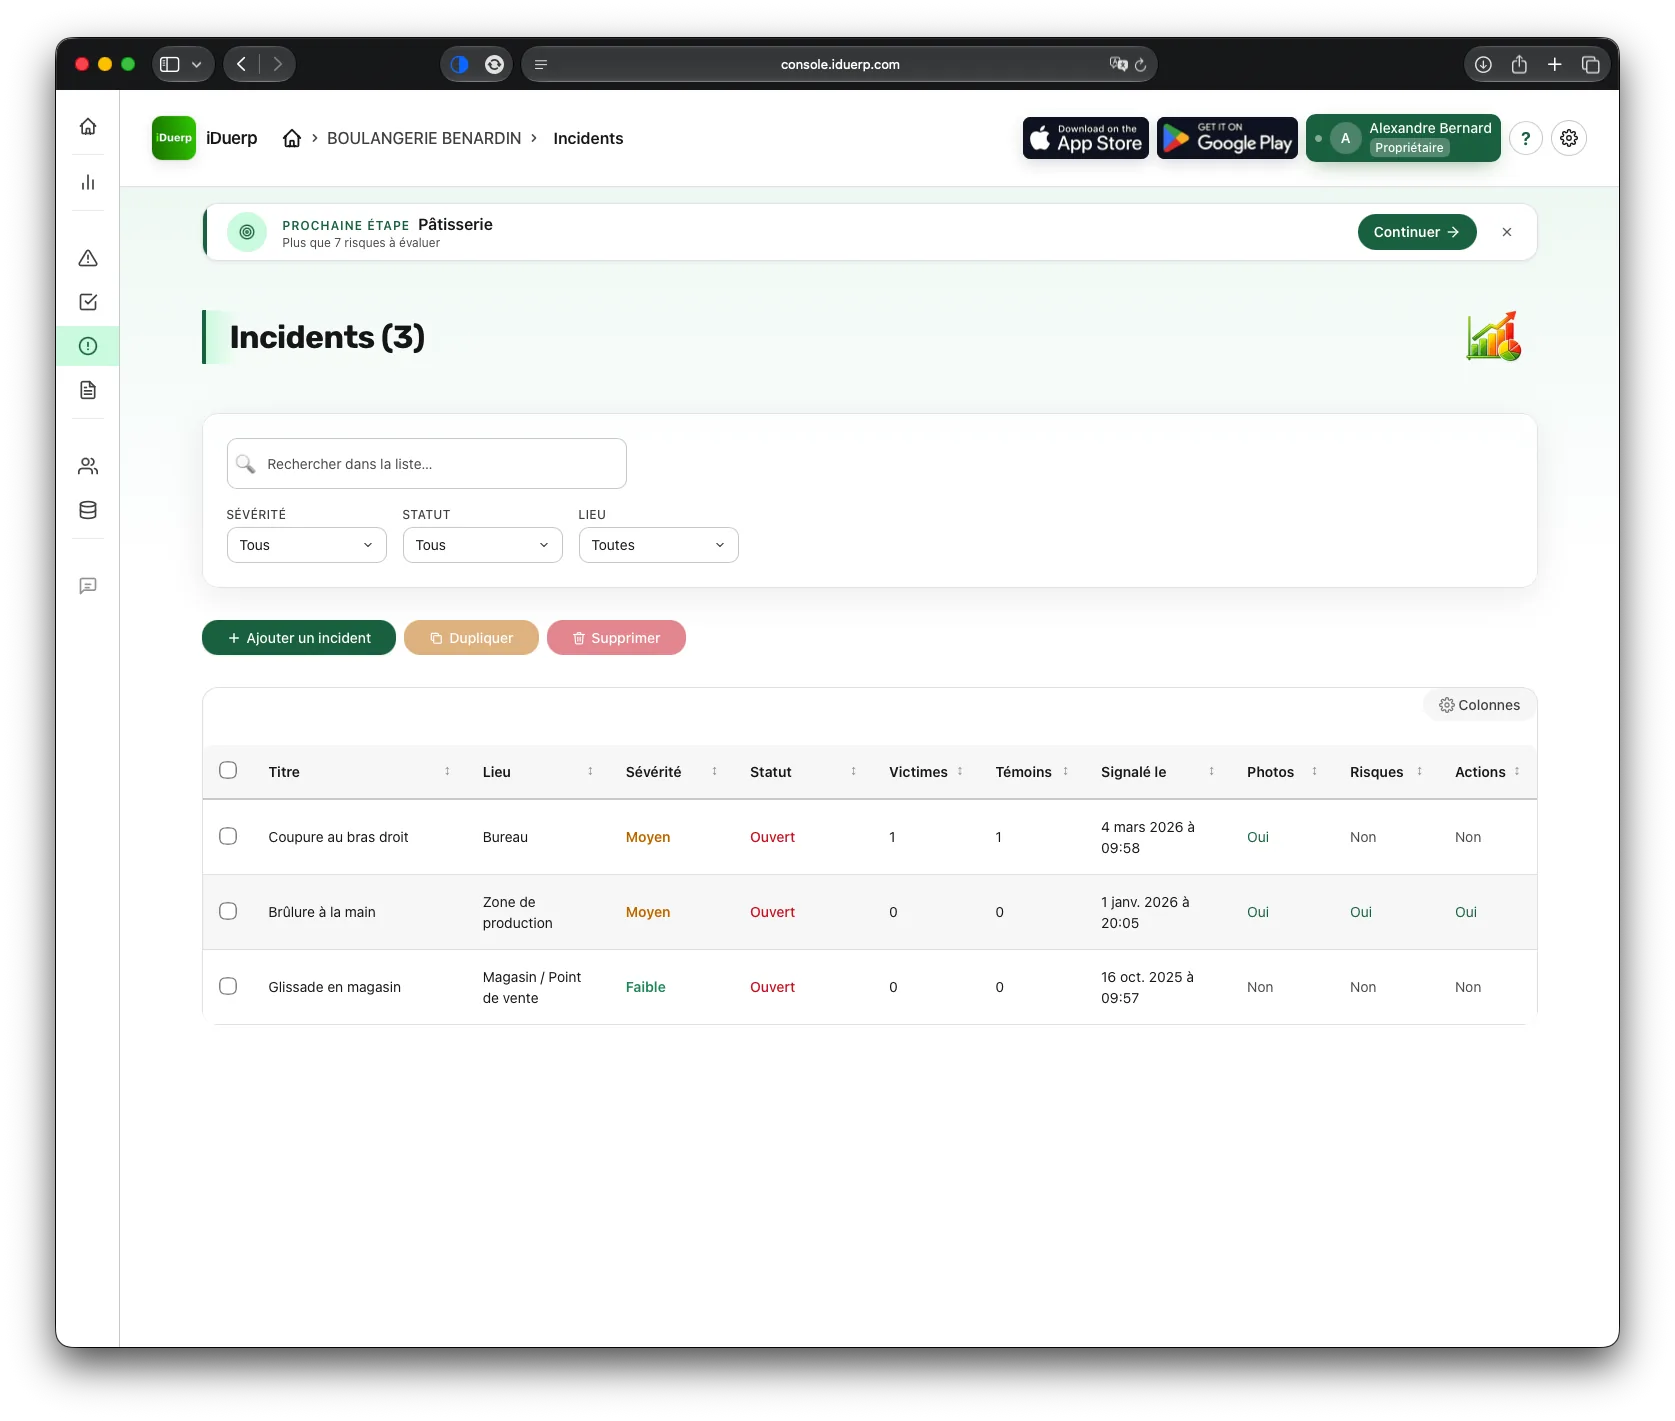Open the App Store download badge
Viewport: 1675px width, 1421px height.
tap(1086, 138)
